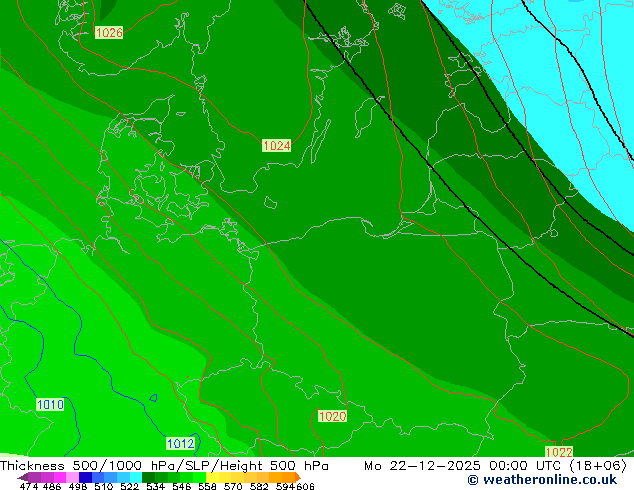Pick the dark green legend swatch above 534

[x=149, y=477]
